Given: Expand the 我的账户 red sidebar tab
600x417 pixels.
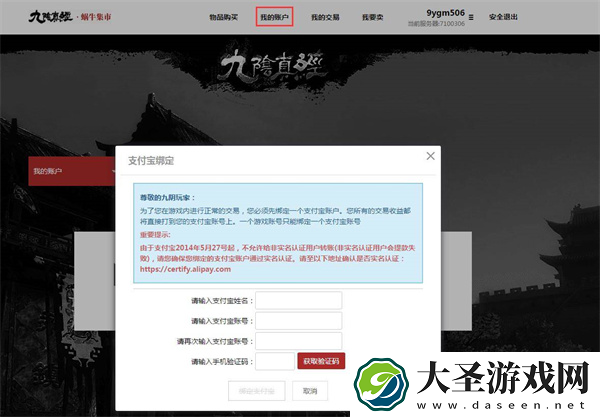Looking at the screenshot, I should [72, 171].
